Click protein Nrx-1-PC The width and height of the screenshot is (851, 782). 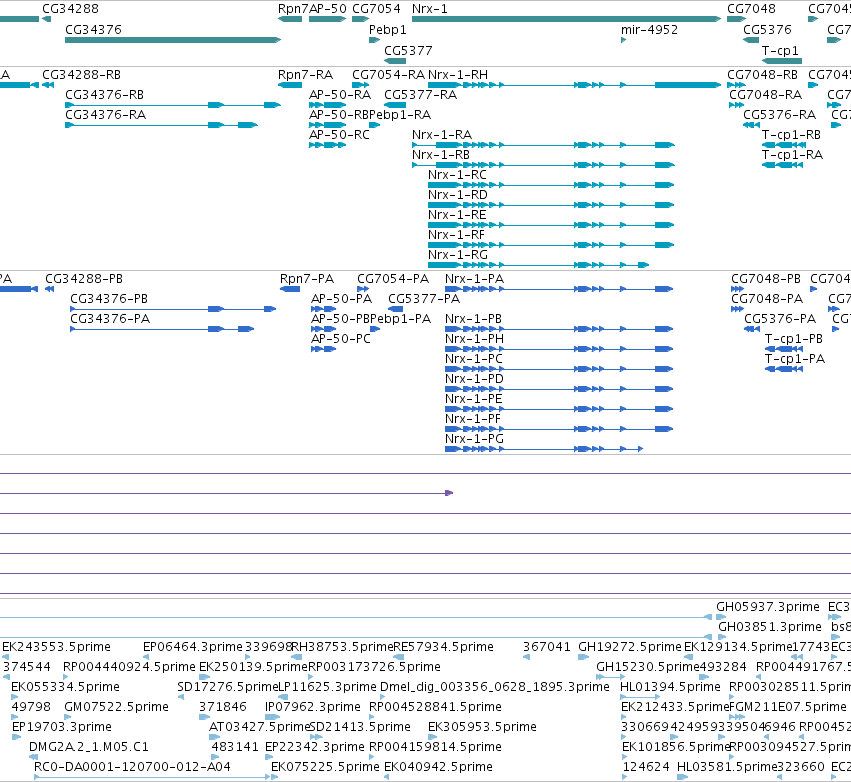click(x=474, y=359)
